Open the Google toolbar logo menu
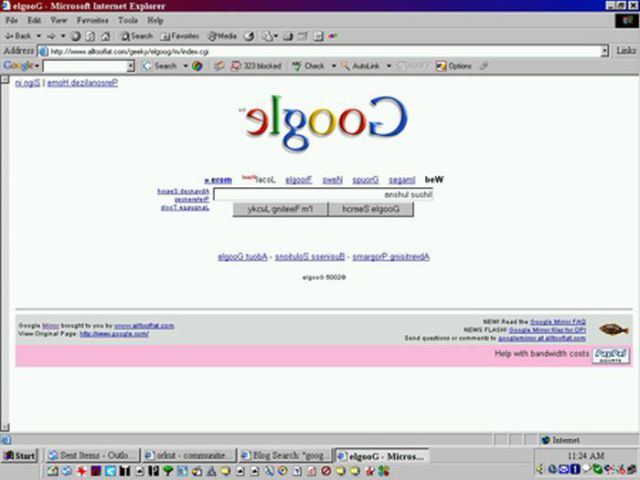The height and width of the screenshot is (480, 640). [20, 66]
